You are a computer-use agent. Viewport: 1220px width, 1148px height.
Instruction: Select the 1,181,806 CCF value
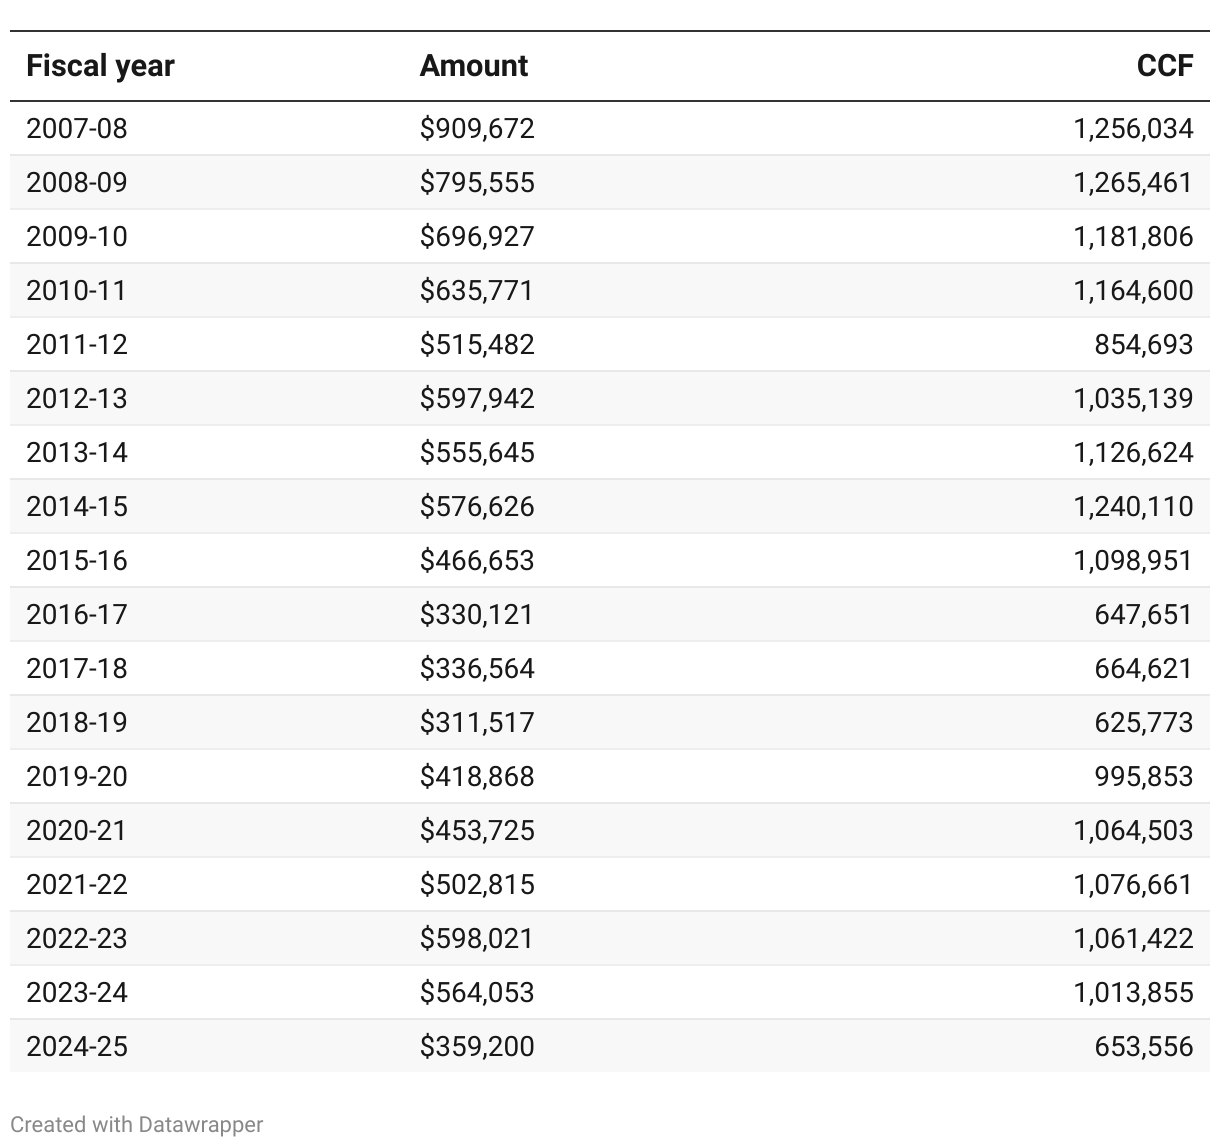click(1133, 236)
